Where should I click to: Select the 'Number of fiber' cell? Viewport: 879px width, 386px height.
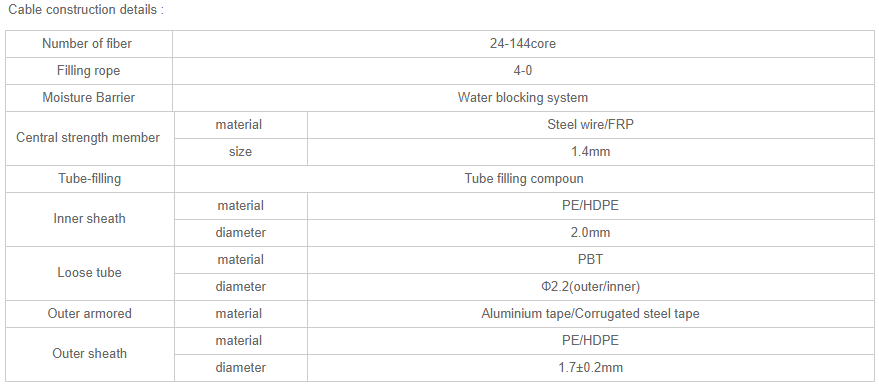(x=89, y=44)
